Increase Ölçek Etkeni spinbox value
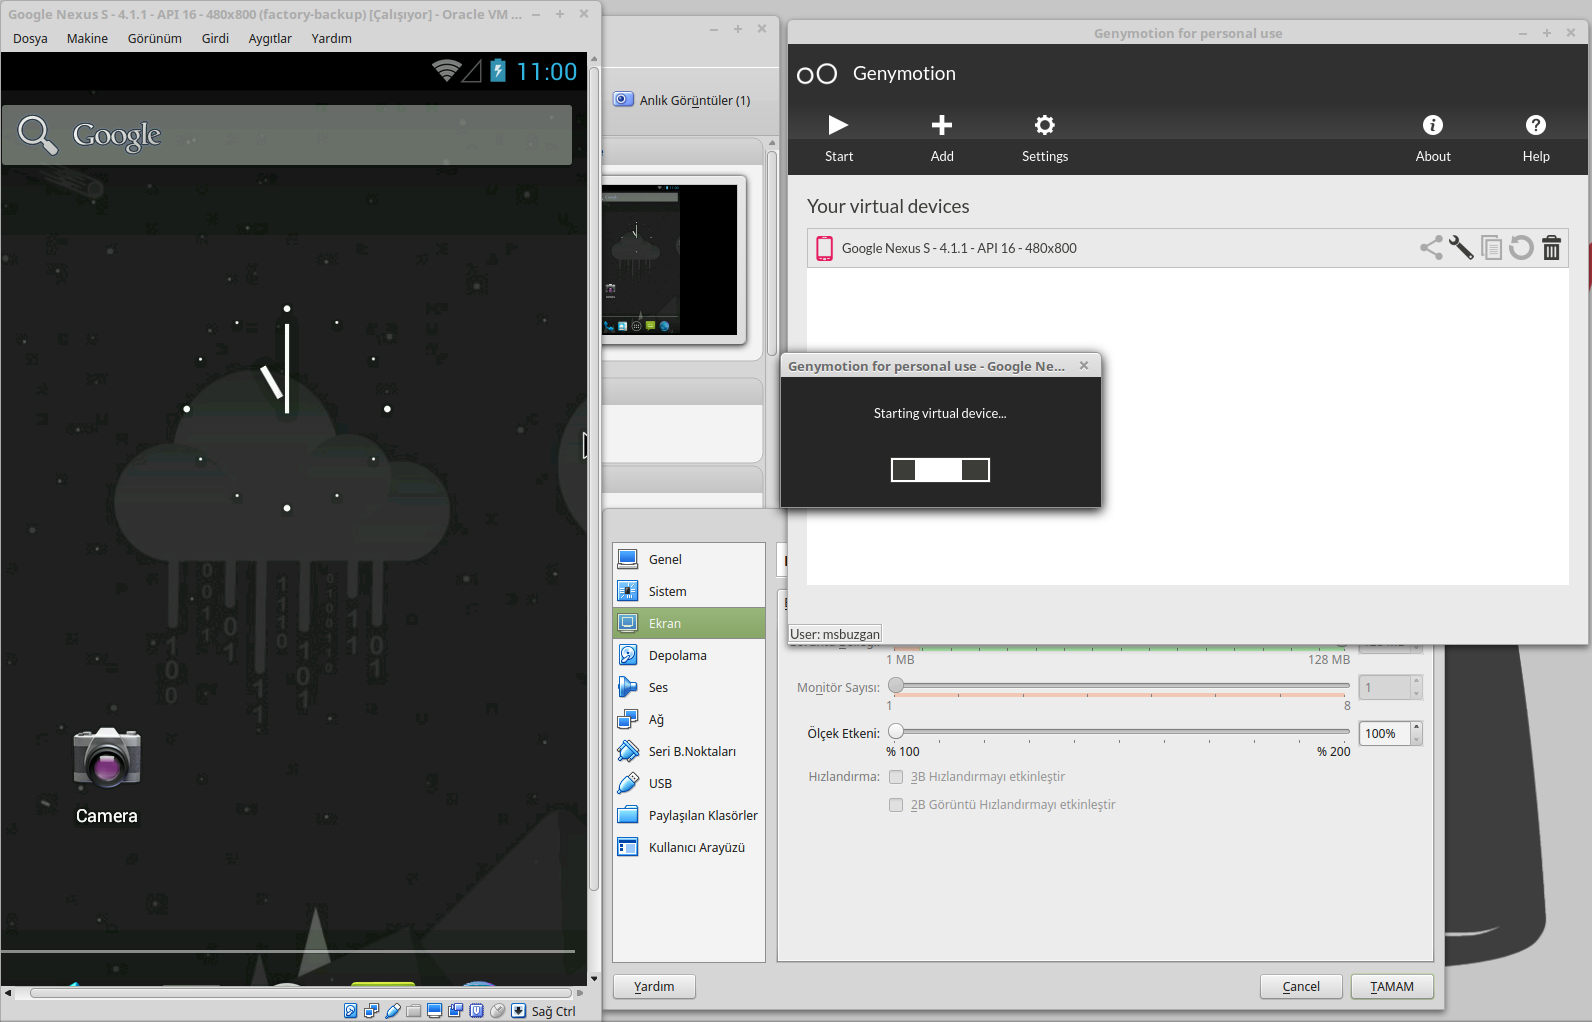Viewport: 1592px width, 1022px height. tap(1416, 727)
